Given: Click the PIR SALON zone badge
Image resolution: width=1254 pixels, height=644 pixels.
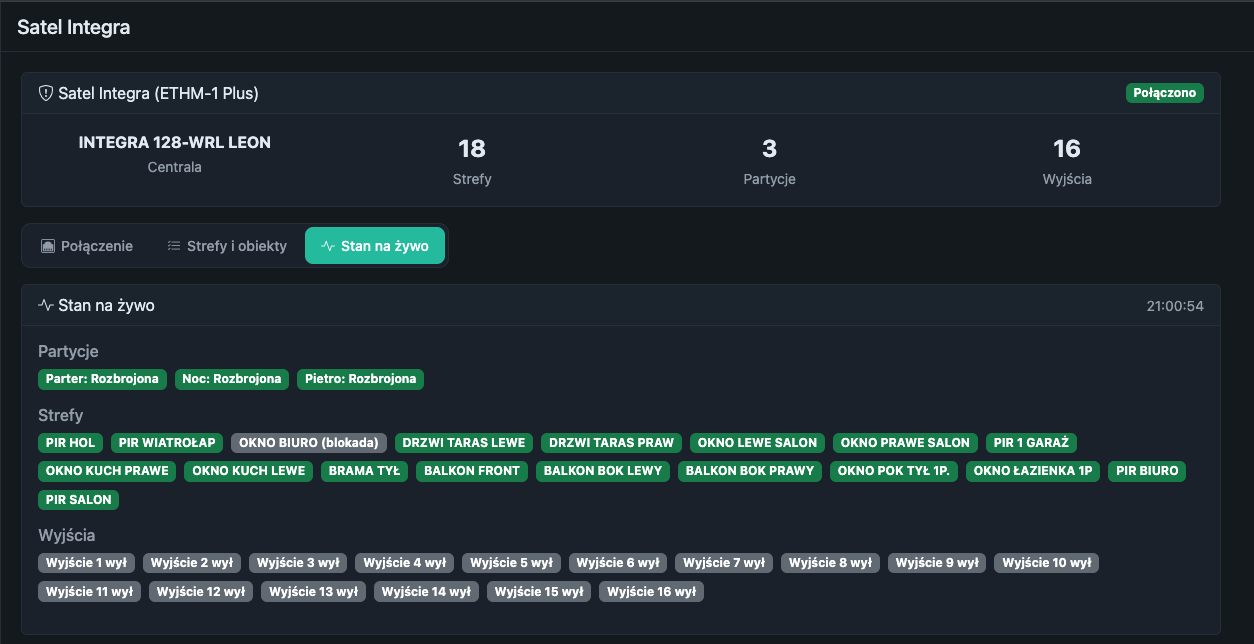Looking at the screenshot, I should [x=79, y=499].
